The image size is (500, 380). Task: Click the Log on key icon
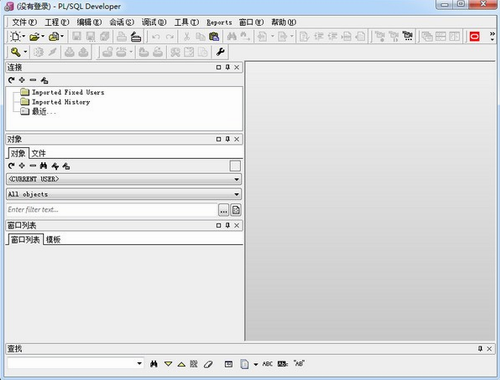point(15,52)
